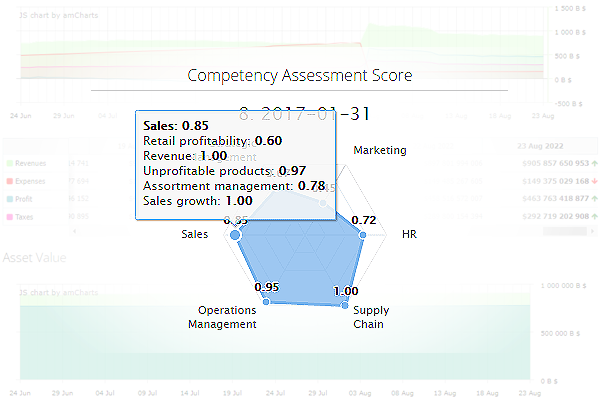Click the green up arrow beside Revenues value
The width and height of the screenshot is (600, 400).
594,163
